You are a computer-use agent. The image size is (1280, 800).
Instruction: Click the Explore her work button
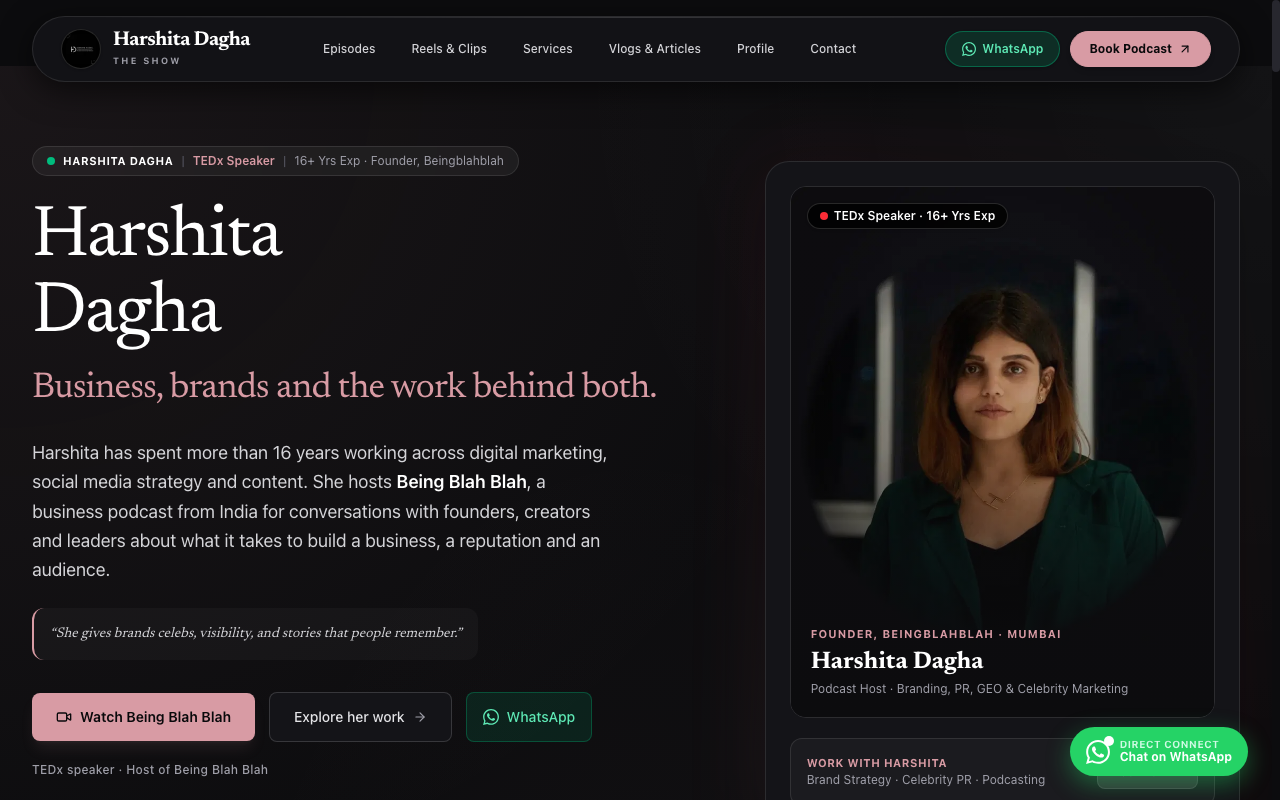[360, 717]
